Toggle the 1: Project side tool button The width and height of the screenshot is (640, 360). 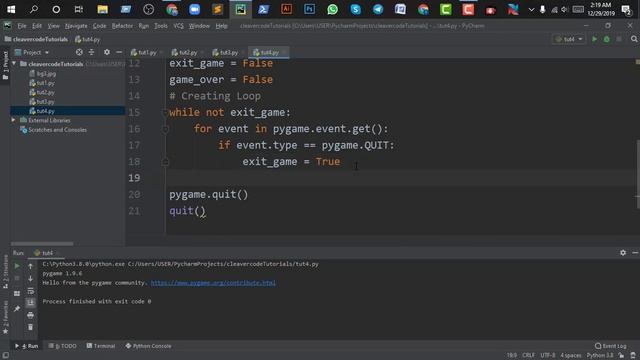(x=5, y=65)
